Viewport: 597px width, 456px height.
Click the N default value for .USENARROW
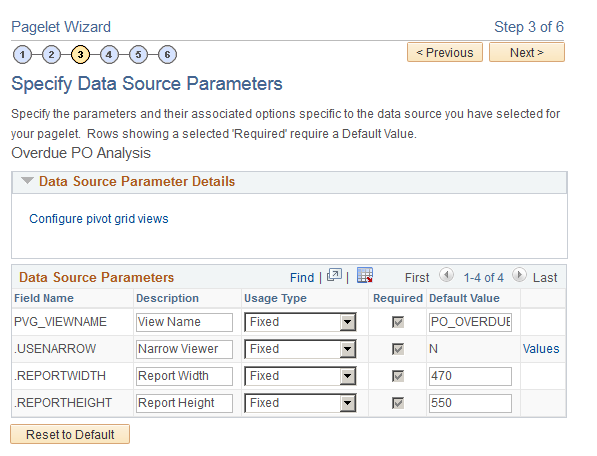[433, 349]
